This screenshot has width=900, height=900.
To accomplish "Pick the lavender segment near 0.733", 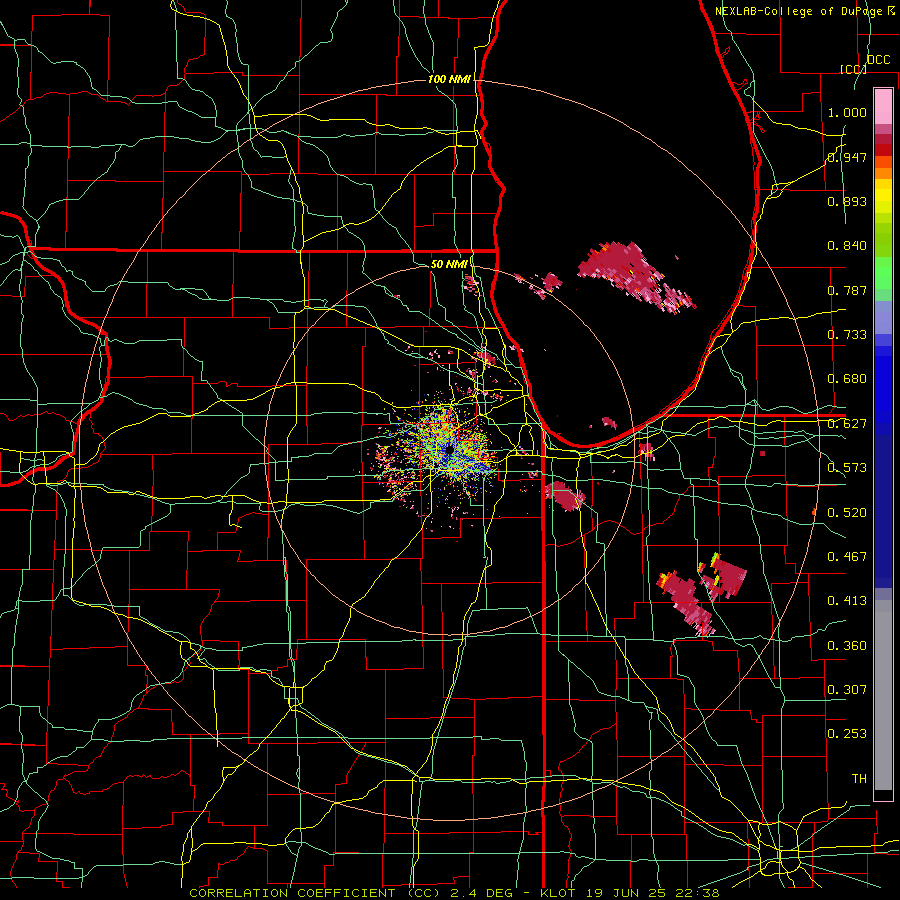I will click(883, 317).
